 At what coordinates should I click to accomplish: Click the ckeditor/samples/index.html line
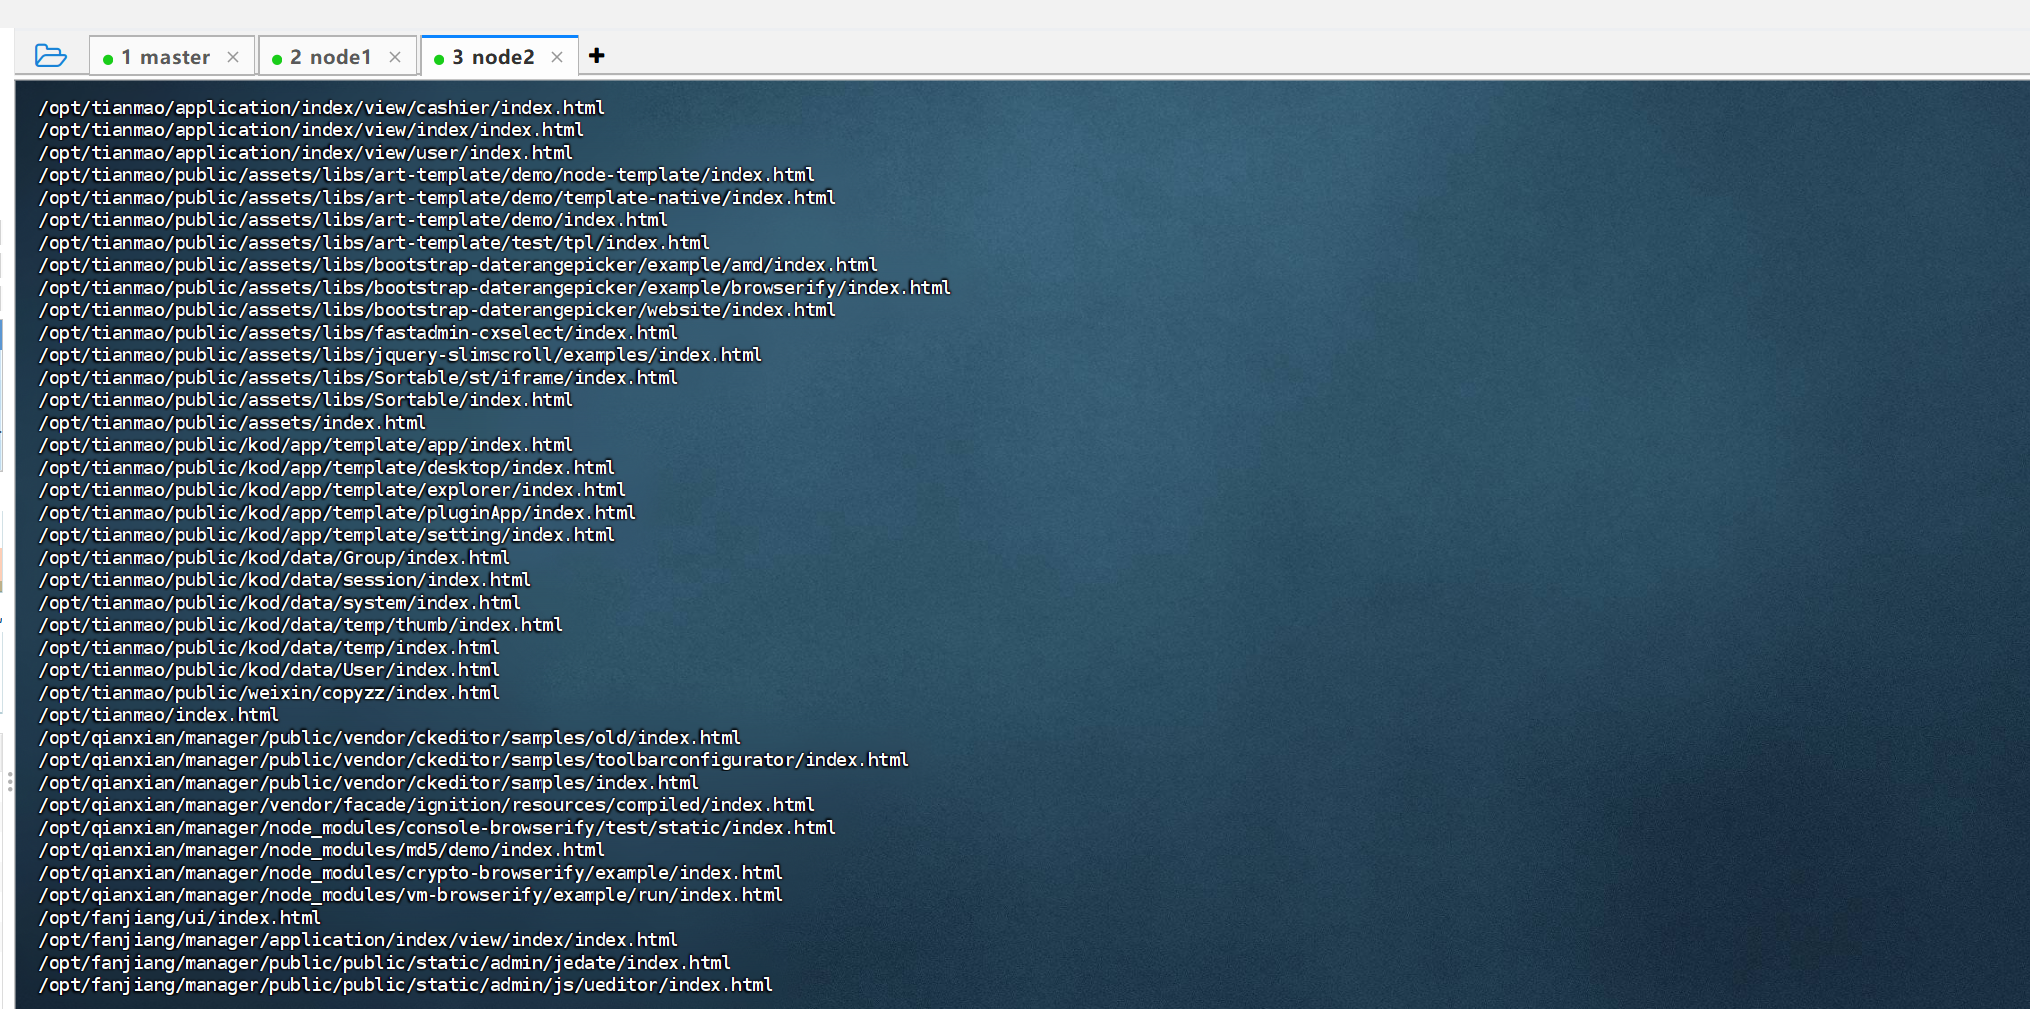(369, 783)
